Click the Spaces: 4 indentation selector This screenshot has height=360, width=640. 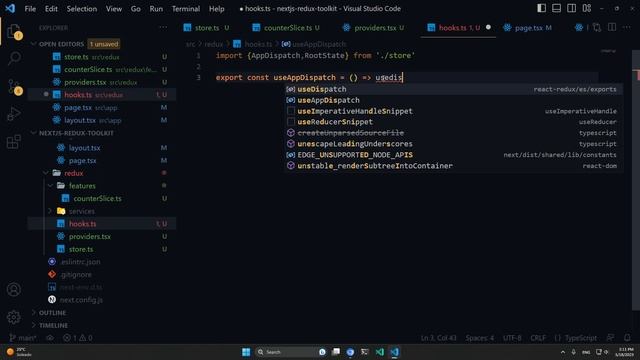pyautogui.click(x=480, y=338)
